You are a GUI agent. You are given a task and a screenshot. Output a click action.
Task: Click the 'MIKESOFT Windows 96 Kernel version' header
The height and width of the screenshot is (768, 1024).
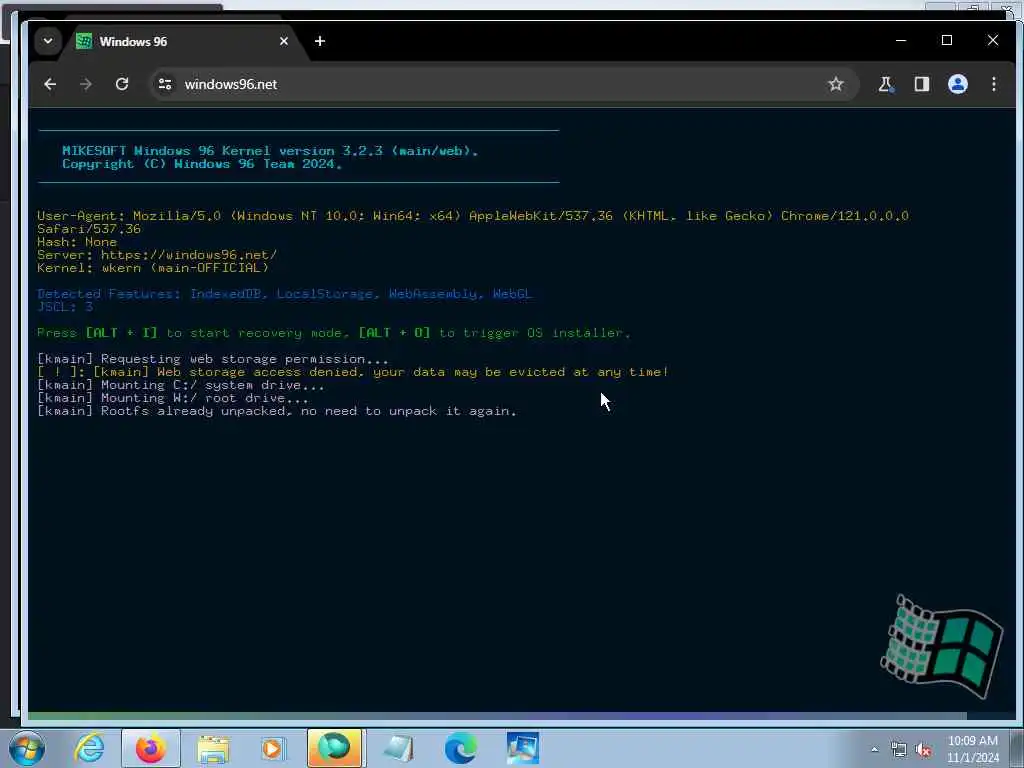270,151
